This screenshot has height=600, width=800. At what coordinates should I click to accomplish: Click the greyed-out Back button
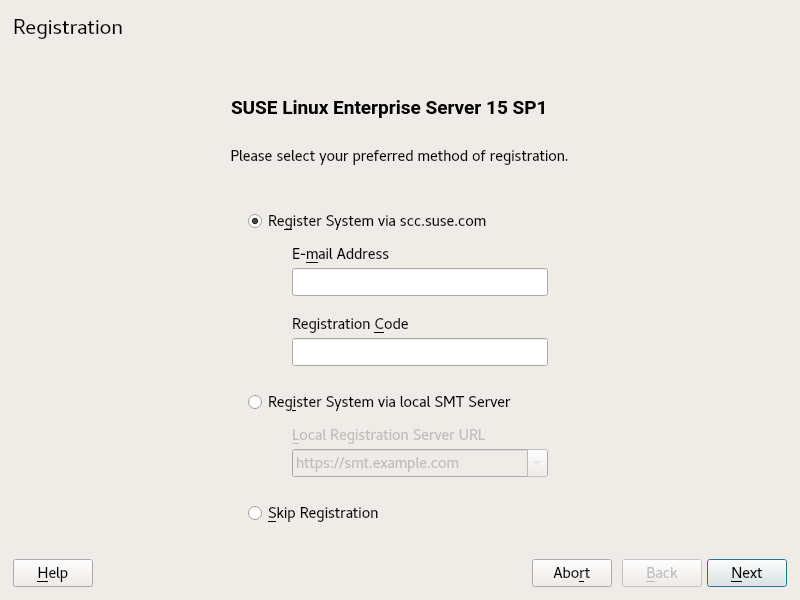[662, 573]
